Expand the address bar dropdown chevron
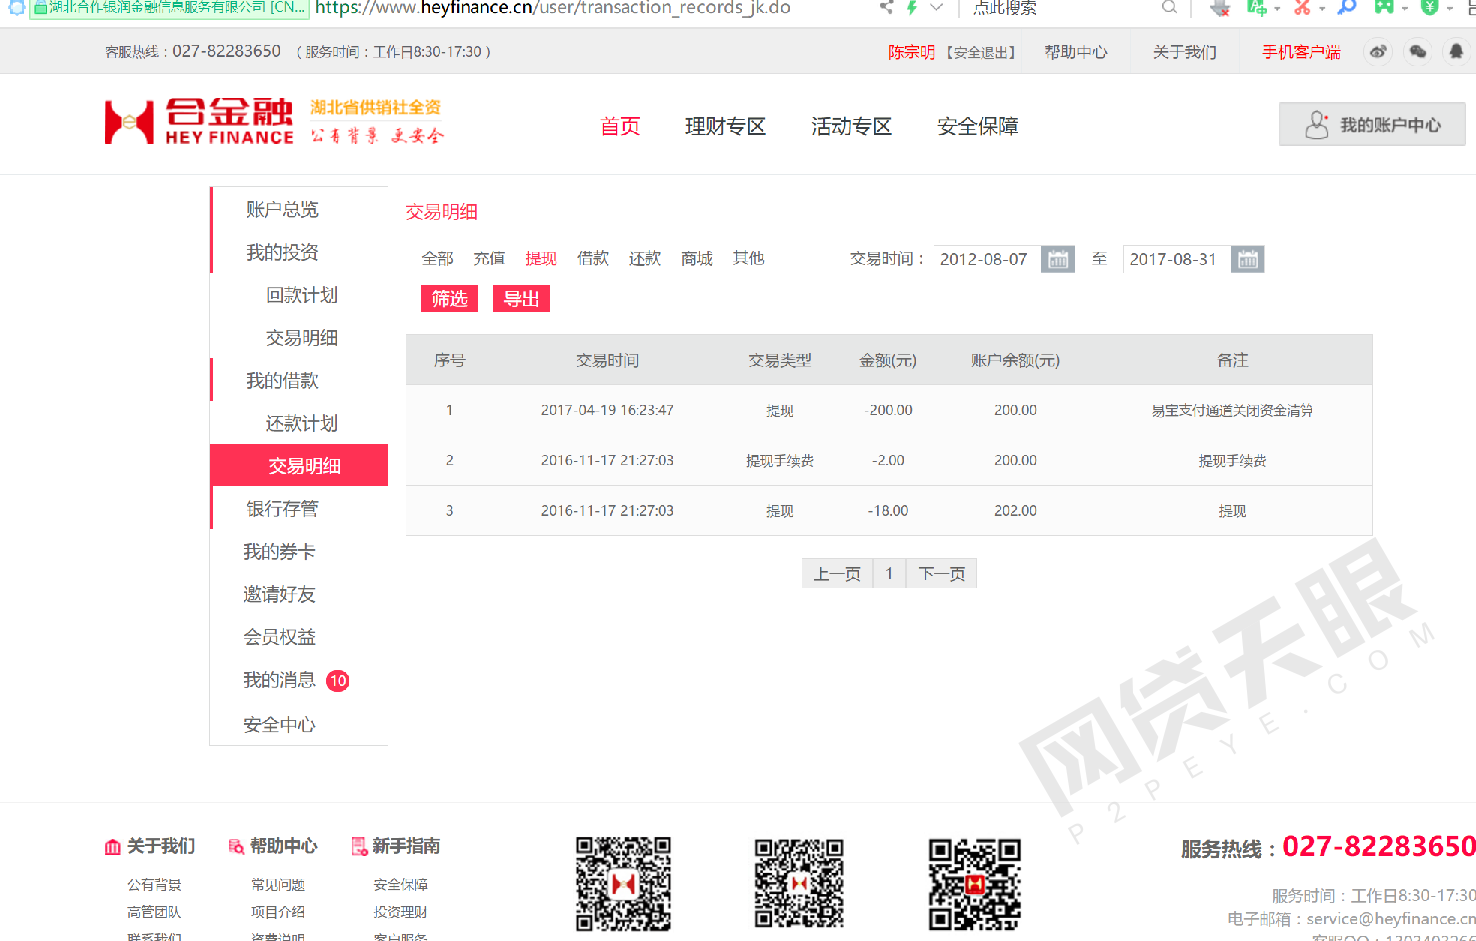Screen dimensions: 1476x941 click(936, 8)
